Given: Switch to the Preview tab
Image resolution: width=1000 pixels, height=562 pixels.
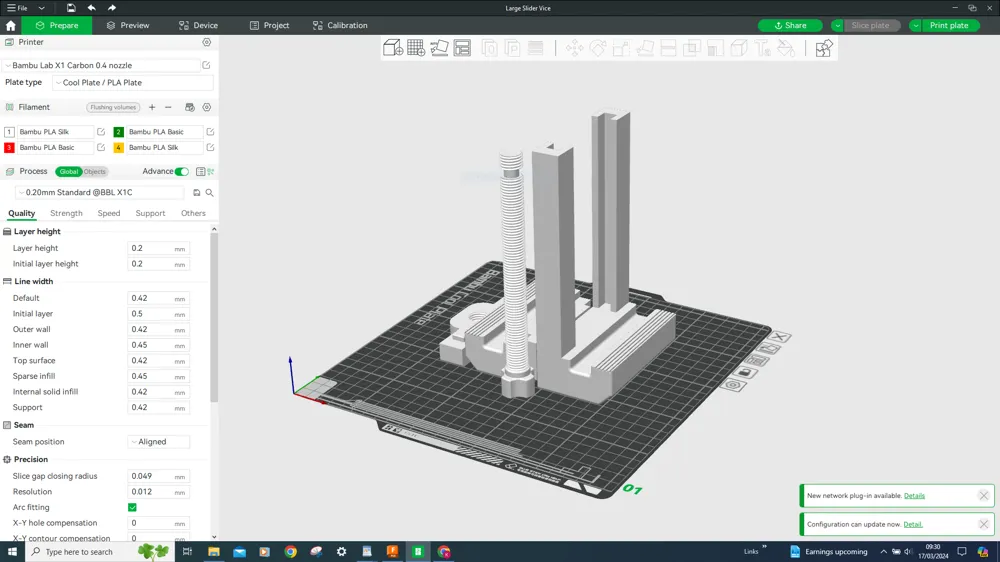Looking at the screenshot, I should click(128, 25).
